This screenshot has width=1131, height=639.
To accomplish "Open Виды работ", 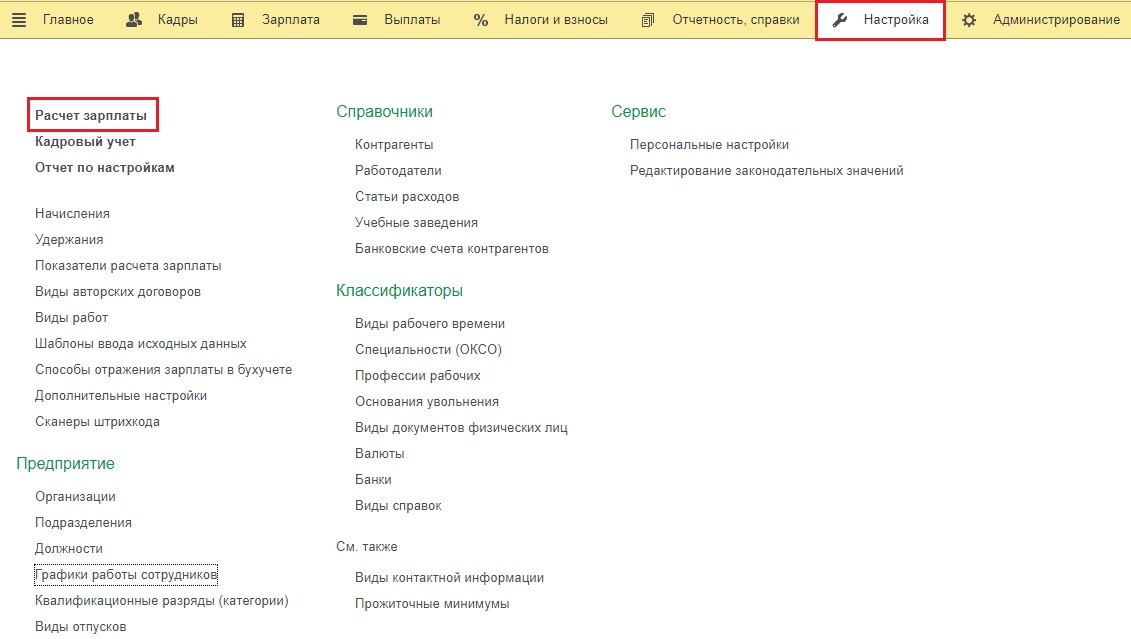I will (71, 317).
